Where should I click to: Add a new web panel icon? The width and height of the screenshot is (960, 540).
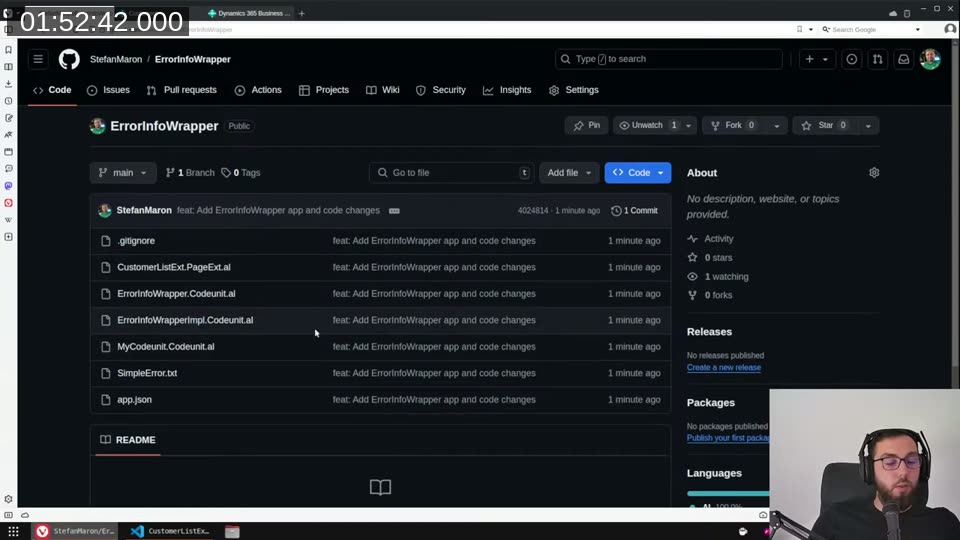point(9,237)
